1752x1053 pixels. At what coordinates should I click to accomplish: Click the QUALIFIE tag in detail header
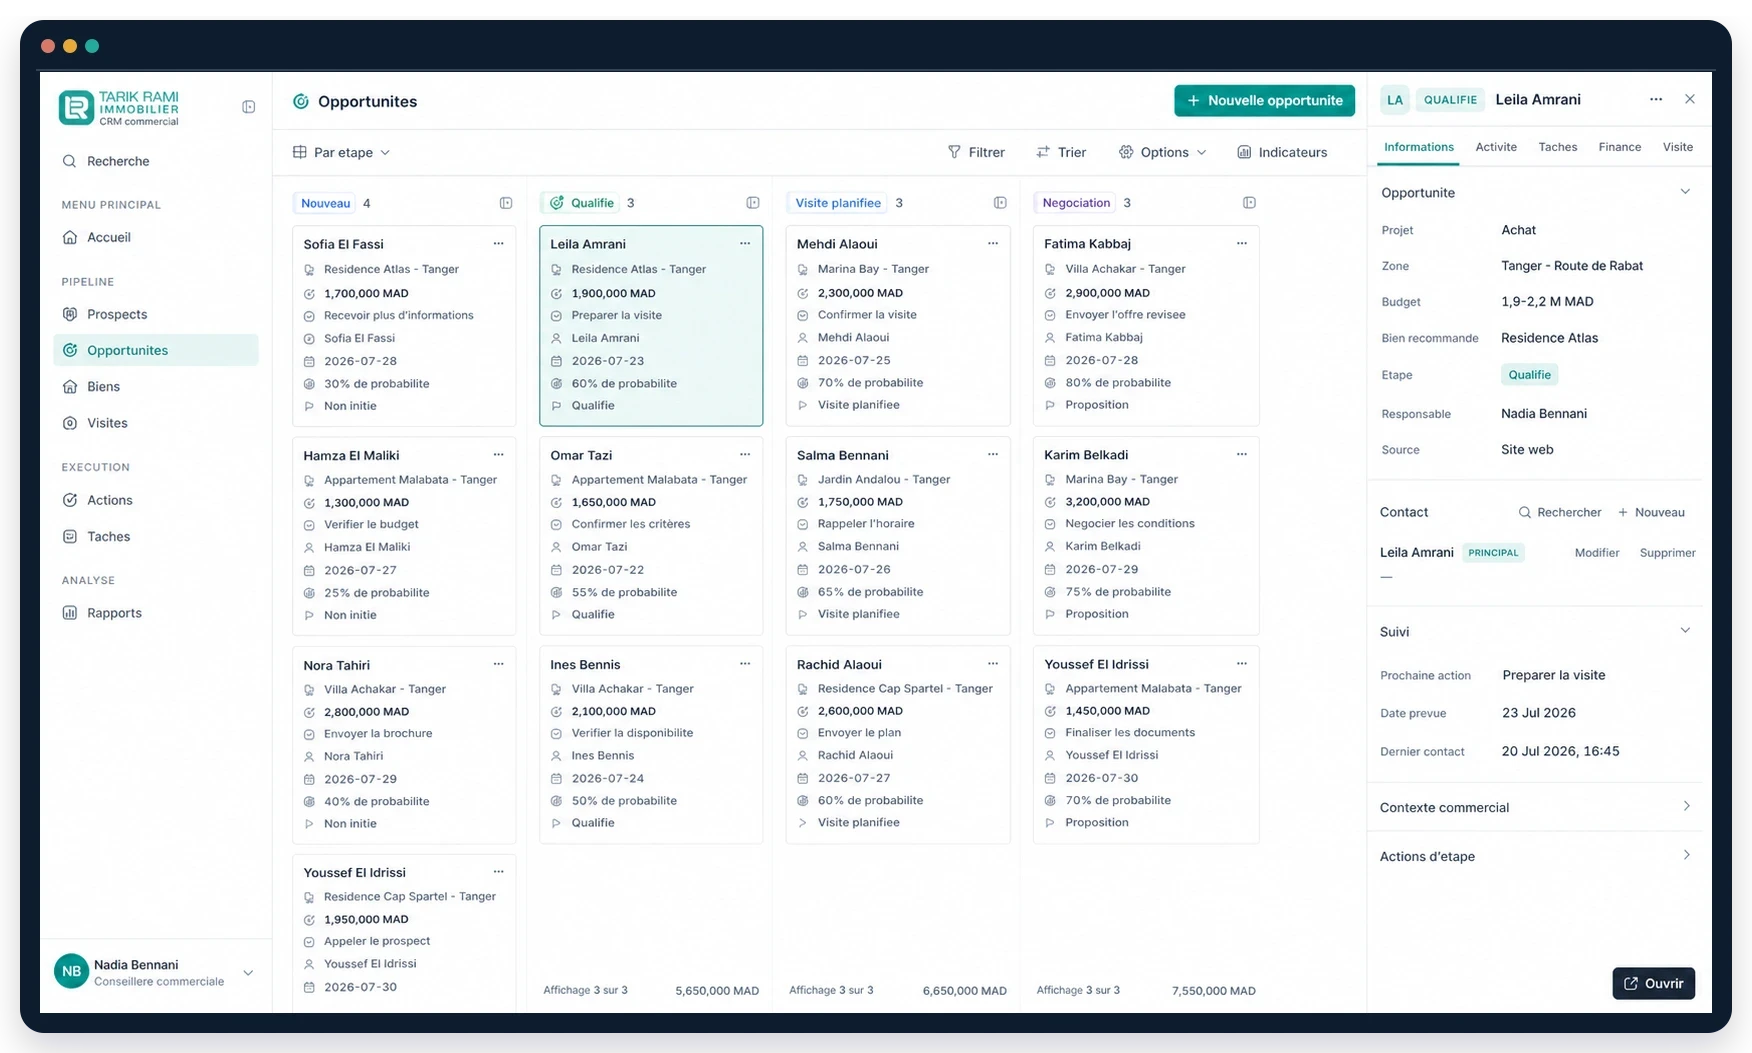(1450, 100)
